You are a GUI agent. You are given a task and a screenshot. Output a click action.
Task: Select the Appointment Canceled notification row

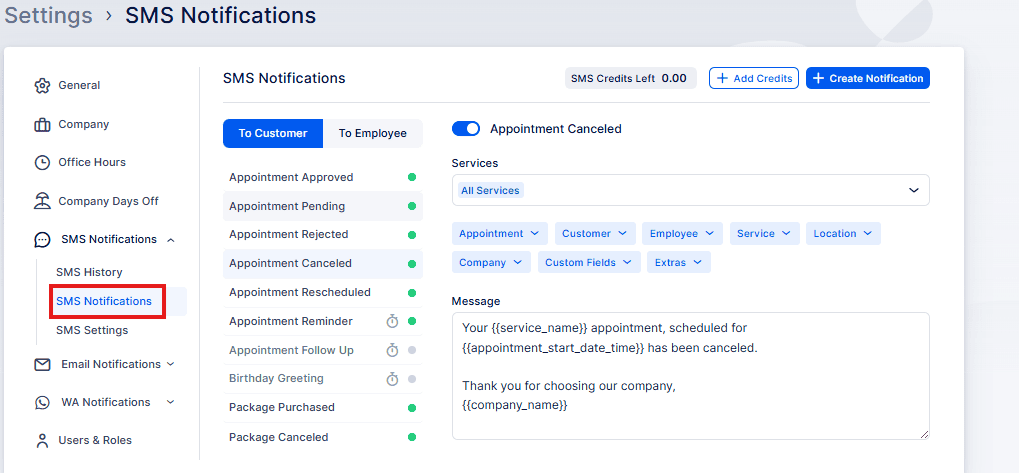323,264
